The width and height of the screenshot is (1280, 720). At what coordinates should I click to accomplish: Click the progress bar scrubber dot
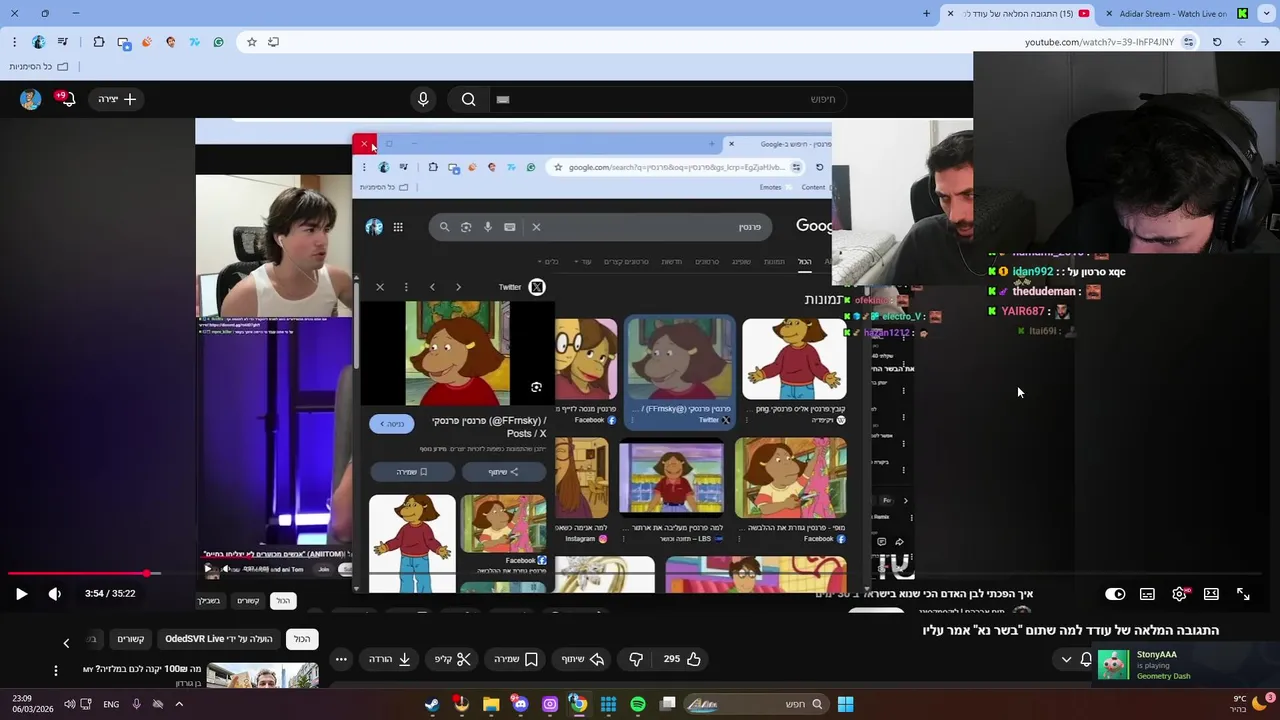147,574
